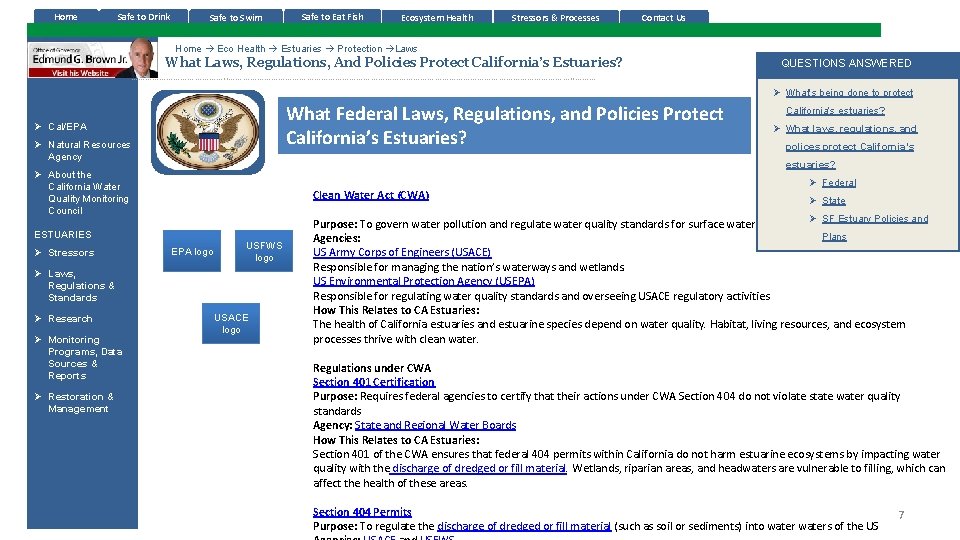Image resolution: width=960 pixels, height=540 pixels.
Task: Open Stressors in the Estuaries sidebar
Action: coord(71,252)
